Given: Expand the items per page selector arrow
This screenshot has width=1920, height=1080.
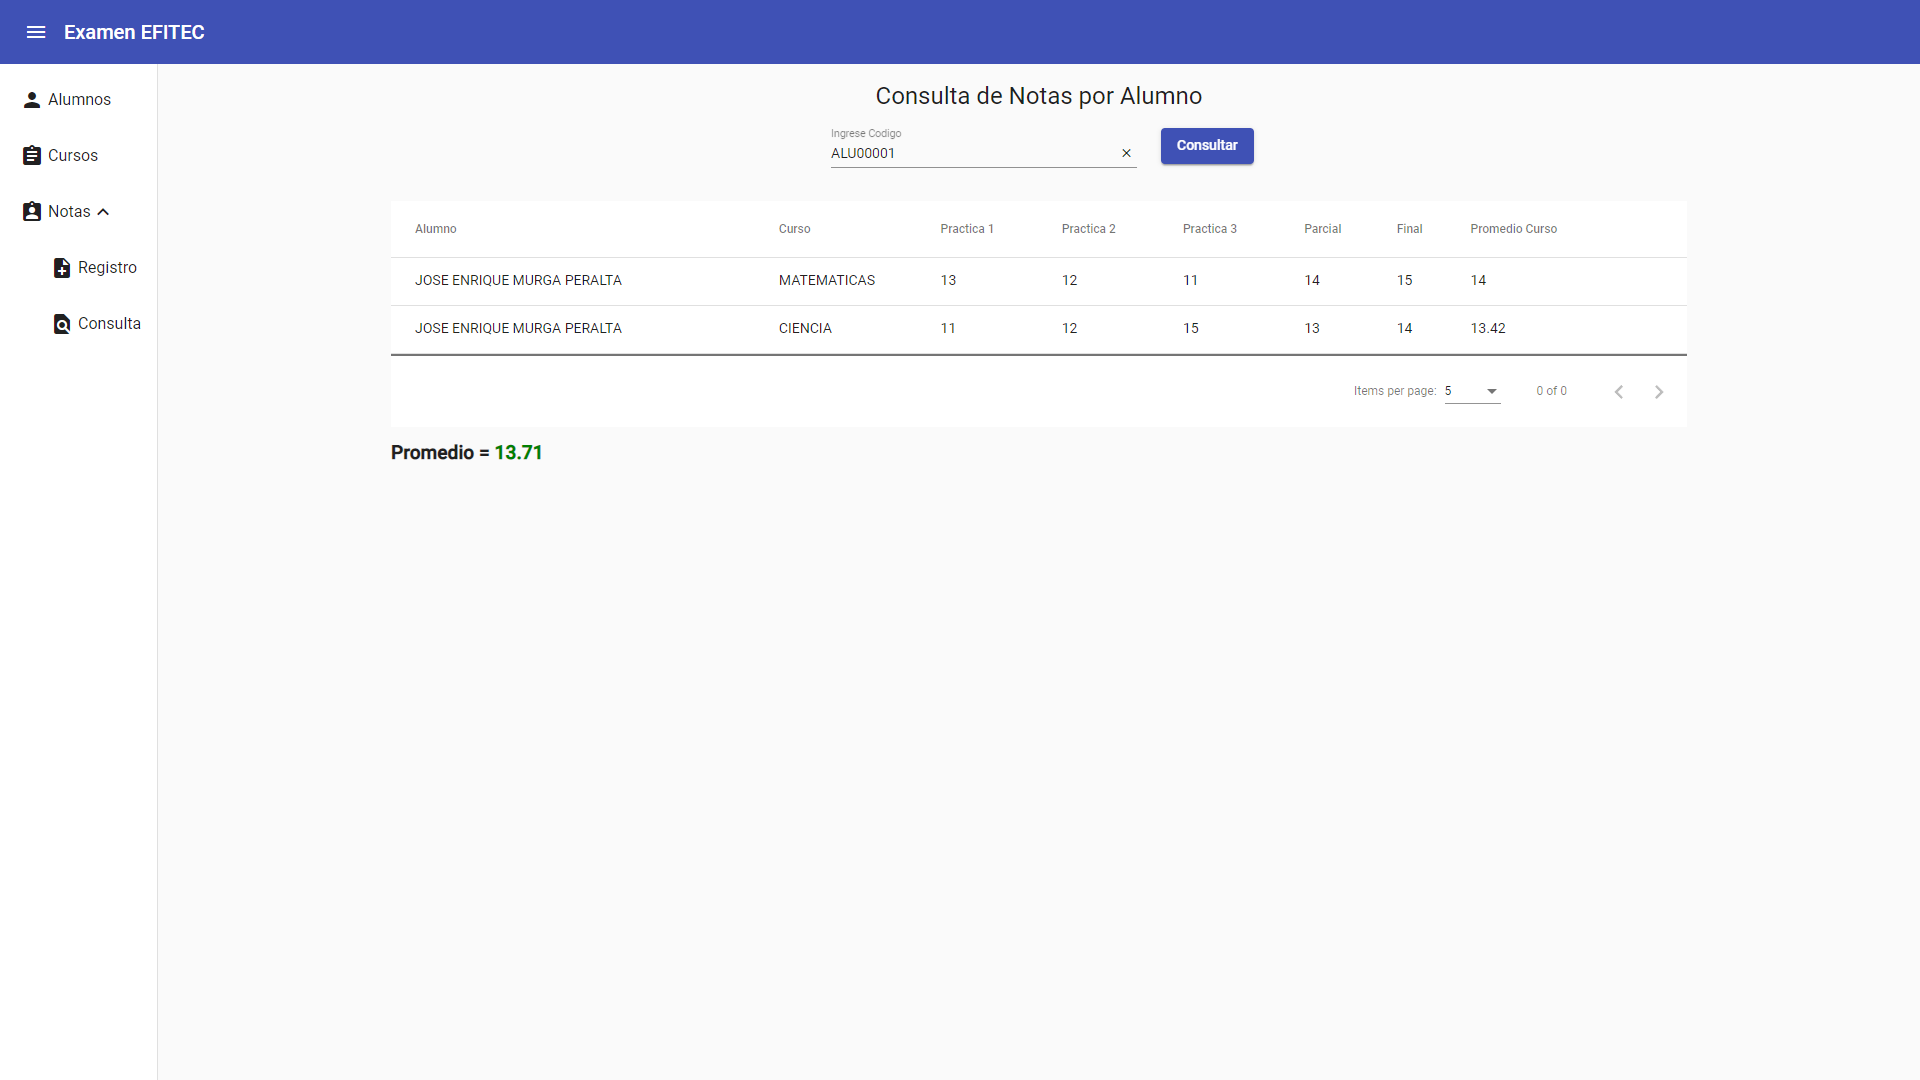Looking at the screenshot, I should 1491,392.
